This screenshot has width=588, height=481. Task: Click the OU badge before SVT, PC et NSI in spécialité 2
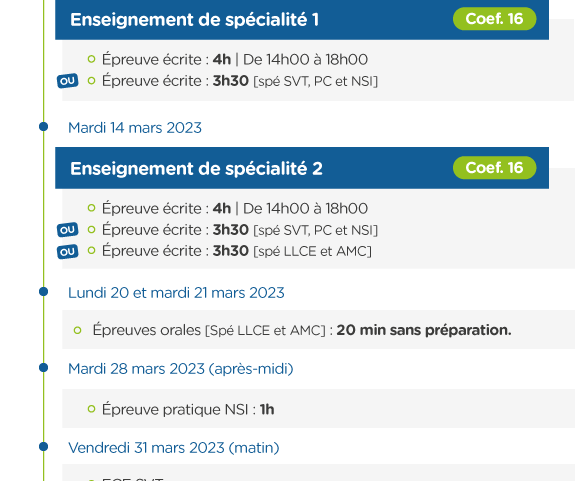(68, 230)
